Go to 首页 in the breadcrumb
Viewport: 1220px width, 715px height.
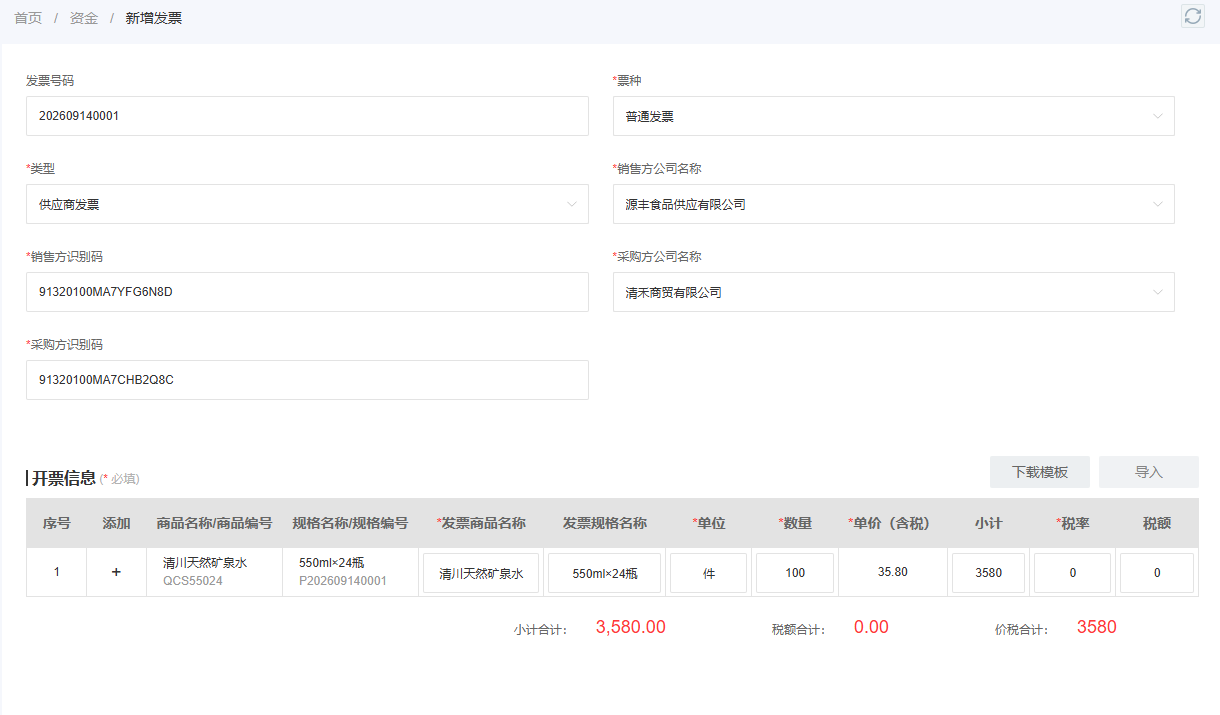coord(28,18)
